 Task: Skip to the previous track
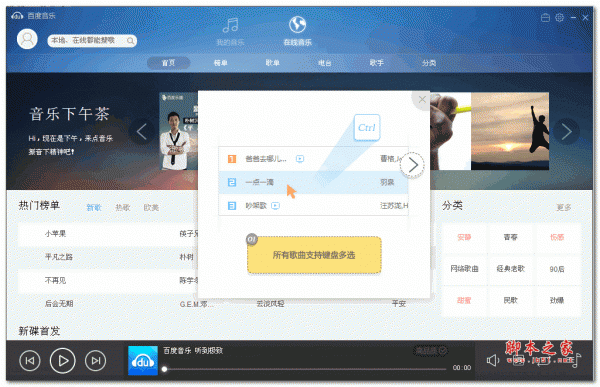(30, 361)
